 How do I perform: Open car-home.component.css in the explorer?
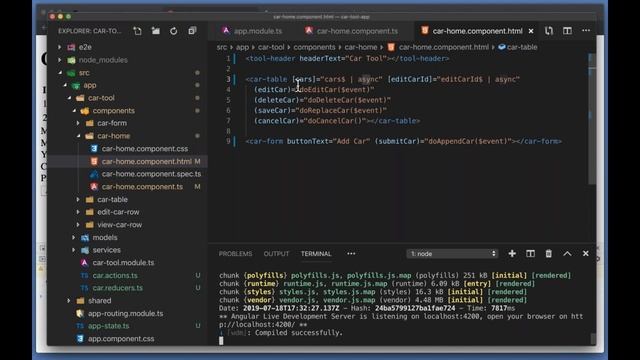144,149
